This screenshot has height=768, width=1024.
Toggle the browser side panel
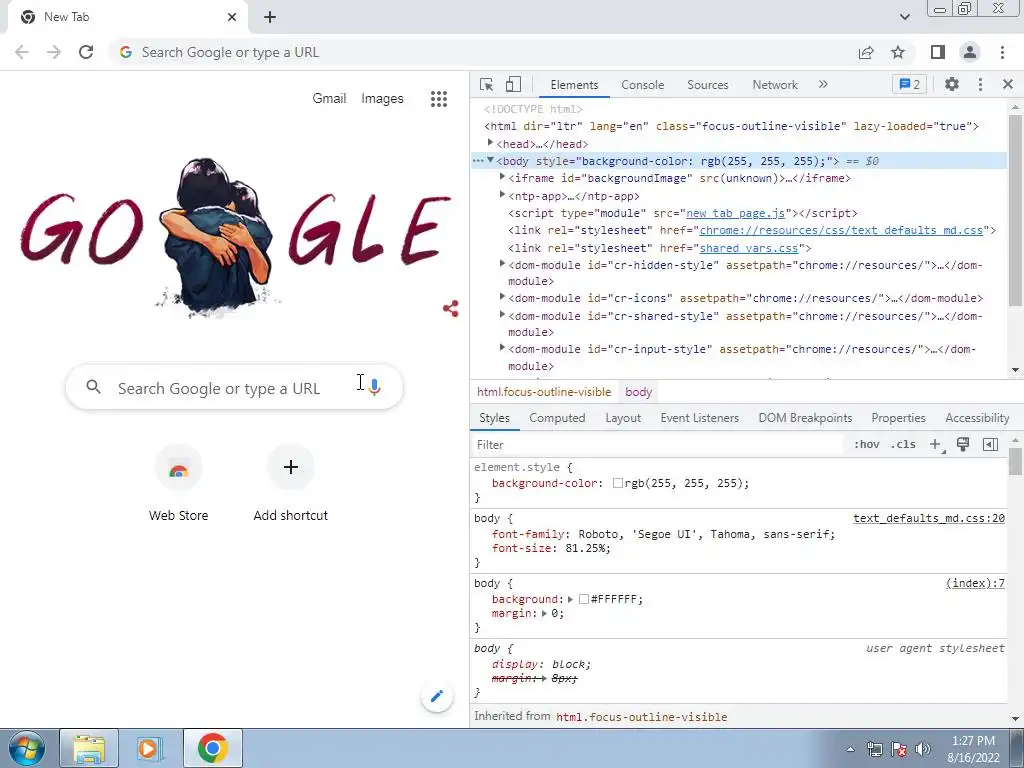(938, 52)
